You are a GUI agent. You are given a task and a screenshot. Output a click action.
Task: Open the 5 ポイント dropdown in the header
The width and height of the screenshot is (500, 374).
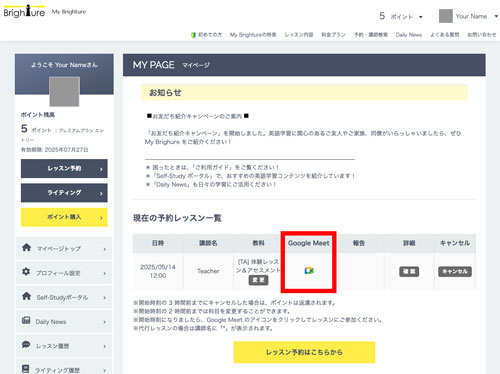point(401,16)
